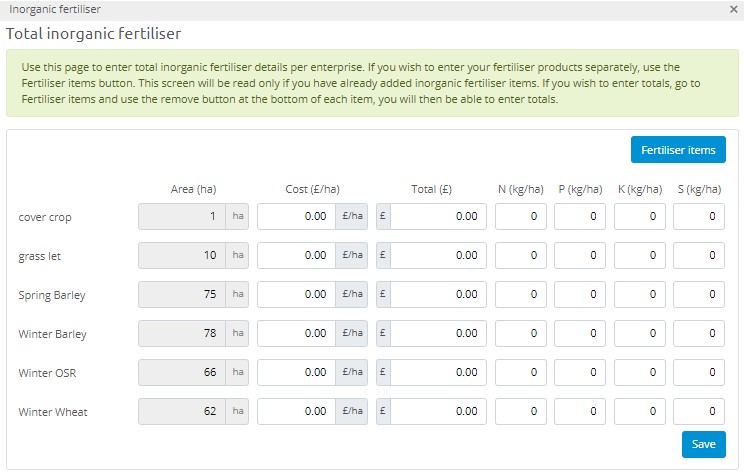Viewport: 744px width, 475px height.
Task: Enter Spring Barley N (kg/ha) value
Action: [520, 294]
